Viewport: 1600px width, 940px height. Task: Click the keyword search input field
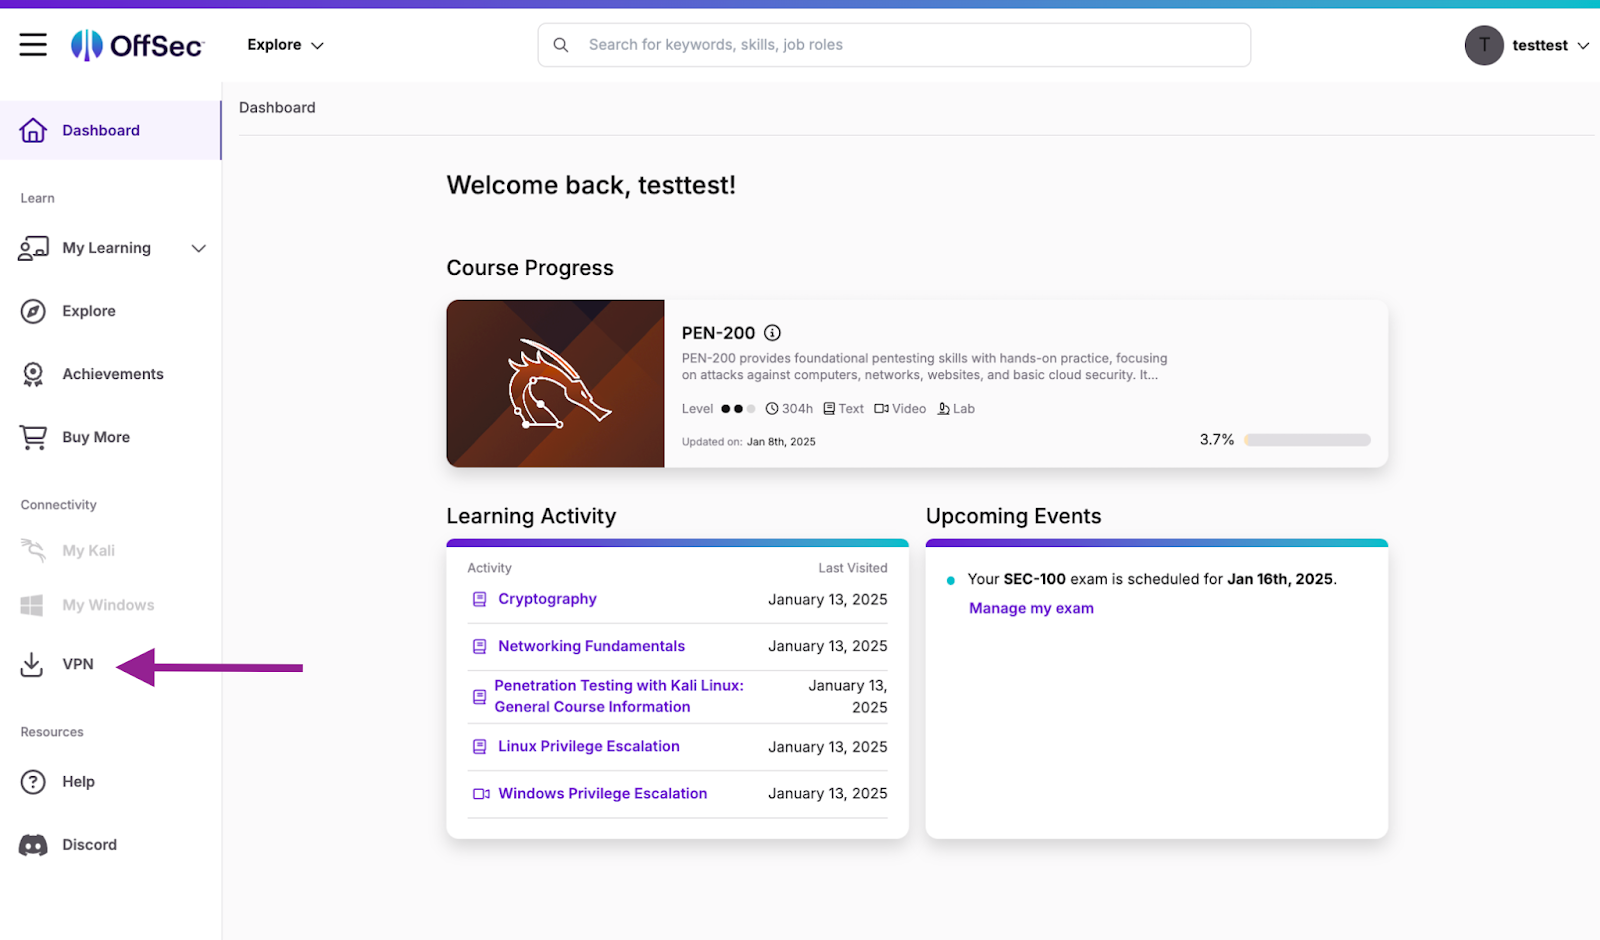point(894,45)
